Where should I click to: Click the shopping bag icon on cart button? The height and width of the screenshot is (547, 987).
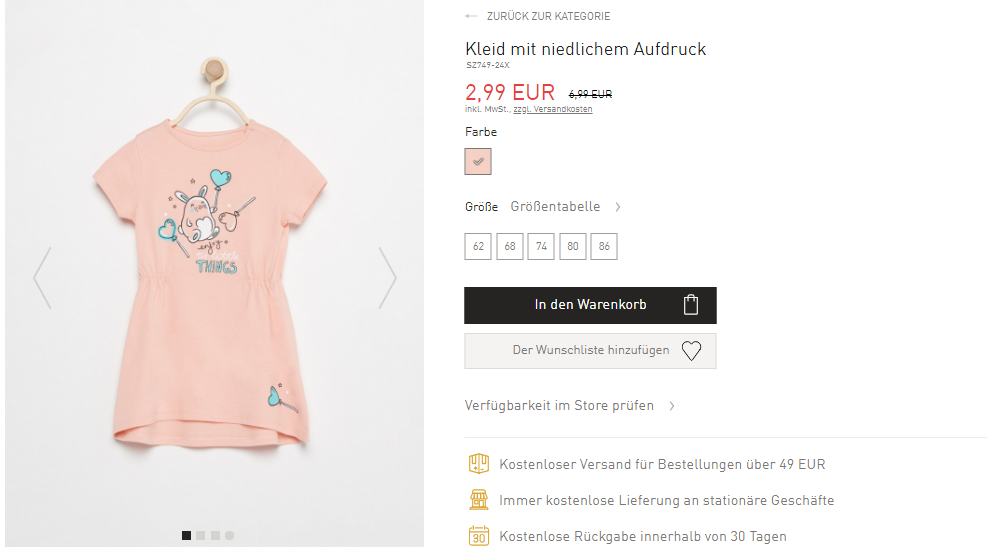click(x=691, y=305)
